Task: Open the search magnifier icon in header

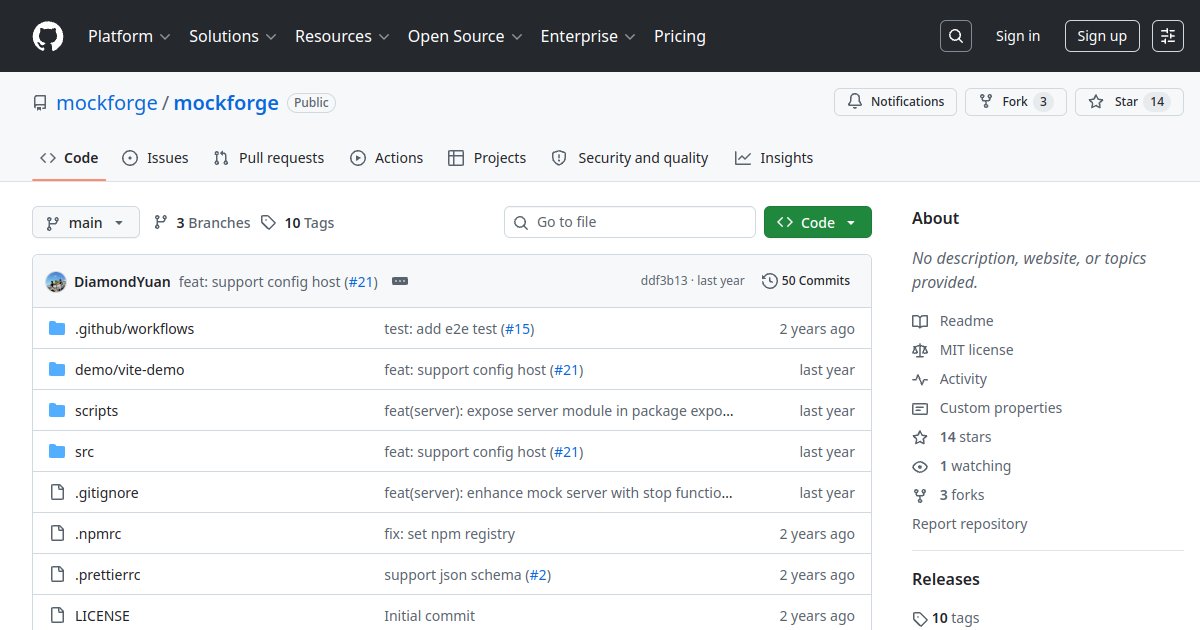Action: tap(956, 36)
